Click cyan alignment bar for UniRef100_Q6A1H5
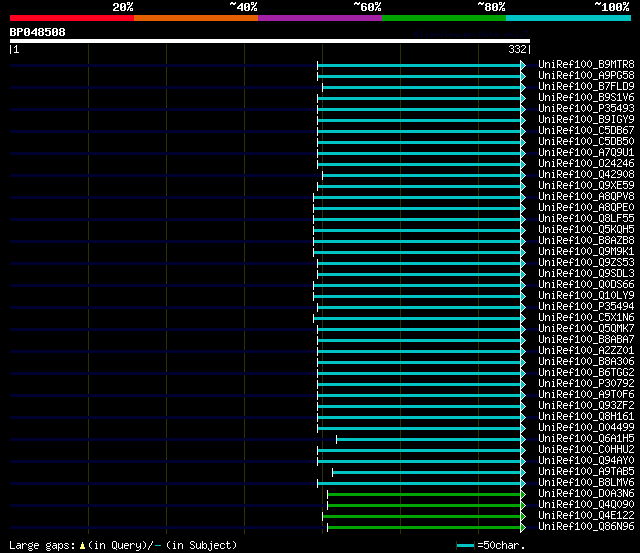The height and width of the screenshot is (553, 640). pyautogui.click(x=429, y=440)
